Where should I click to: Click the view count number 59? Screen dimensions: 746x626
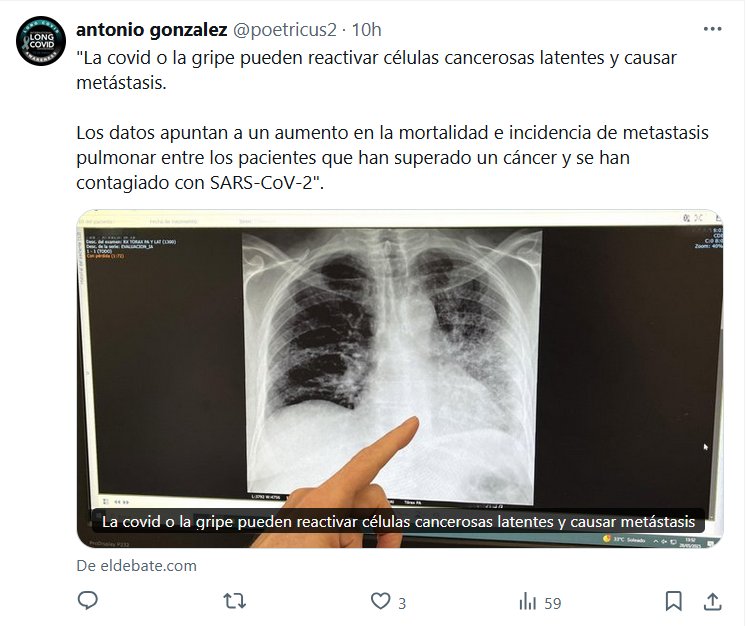point(552,604)
